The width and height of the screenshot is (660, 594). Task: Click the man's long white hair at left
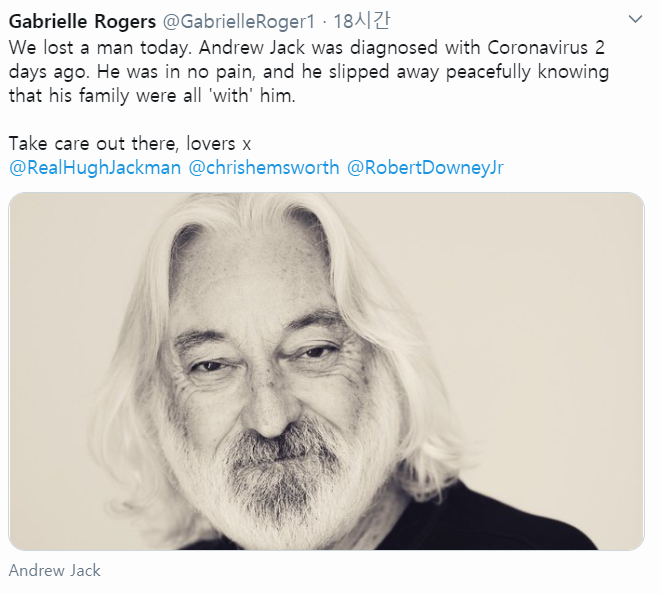point(135,379)
